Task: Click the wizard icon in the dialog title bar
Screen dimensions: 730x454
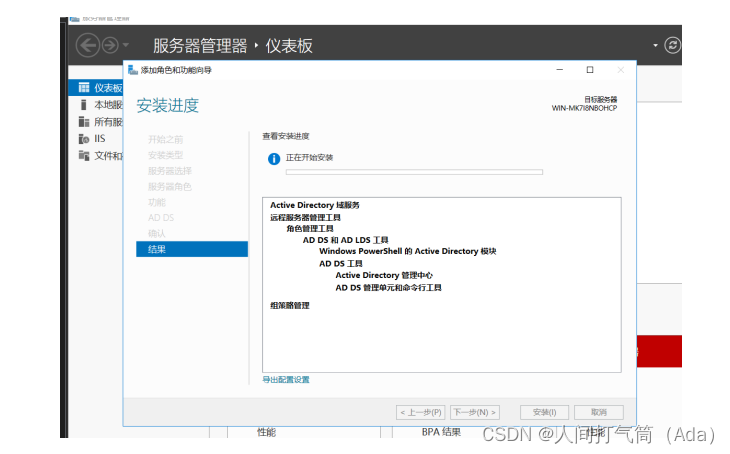Action: [x=133, y=70]
